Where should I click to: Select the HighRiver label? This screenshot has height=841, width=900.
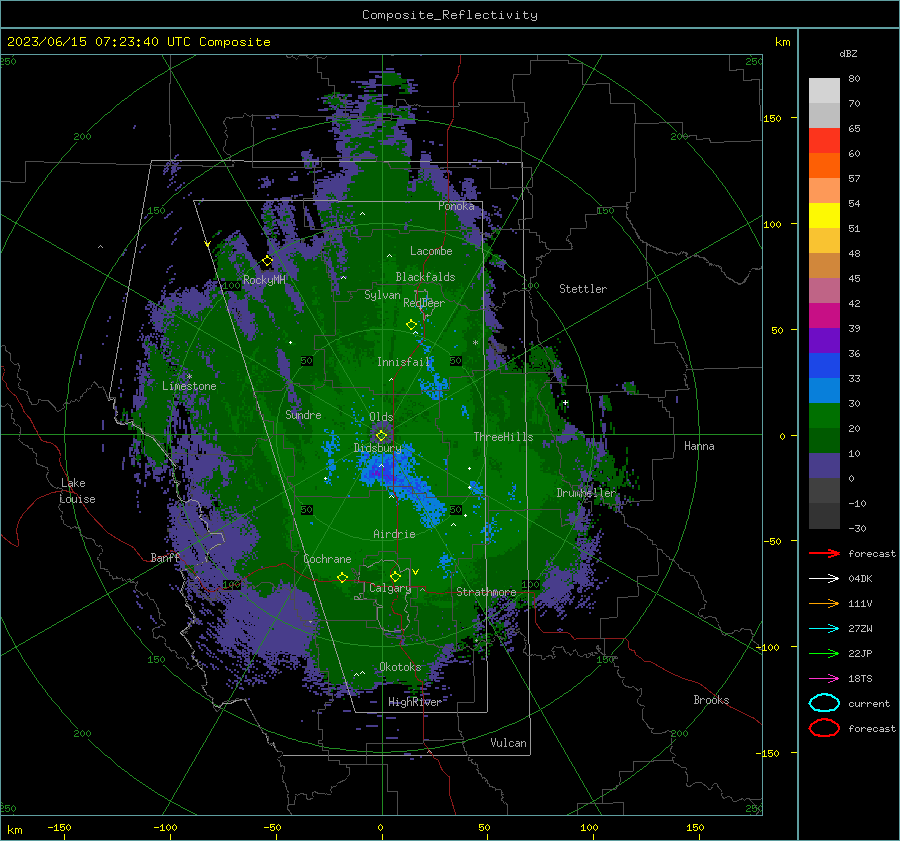click(415, 702)
